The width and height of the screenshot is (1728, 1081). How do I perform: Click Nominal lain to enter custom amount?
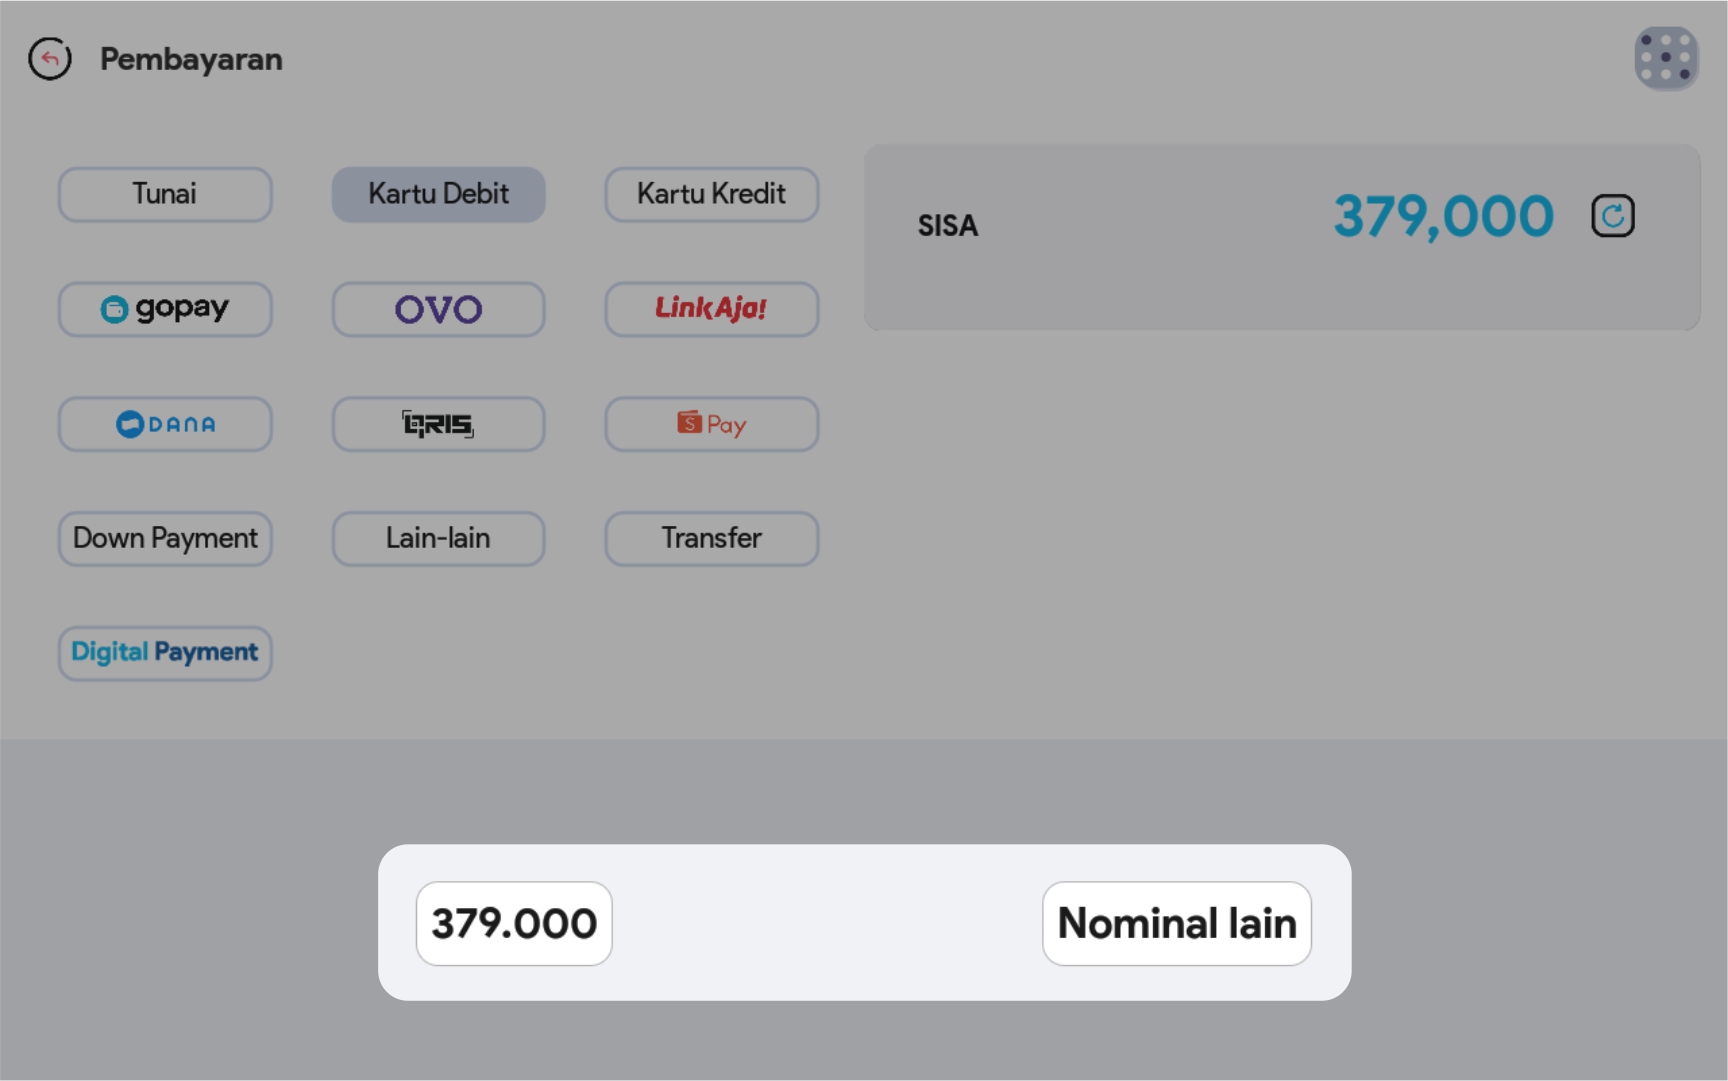(x=1176, y=923)
